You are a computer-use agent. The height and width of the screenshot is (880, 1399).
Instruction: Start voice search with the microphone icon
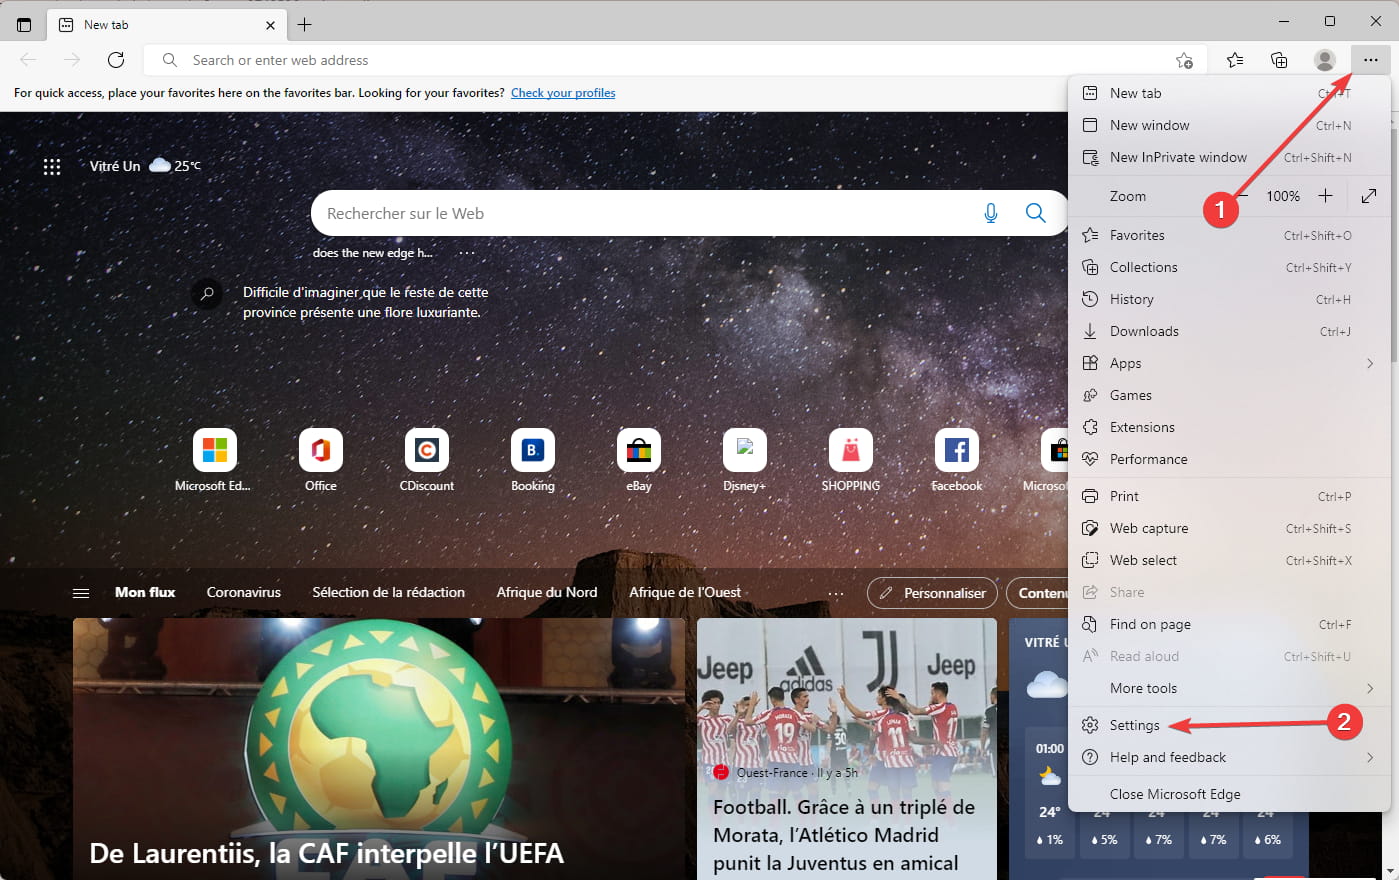(x=991, y=213)
